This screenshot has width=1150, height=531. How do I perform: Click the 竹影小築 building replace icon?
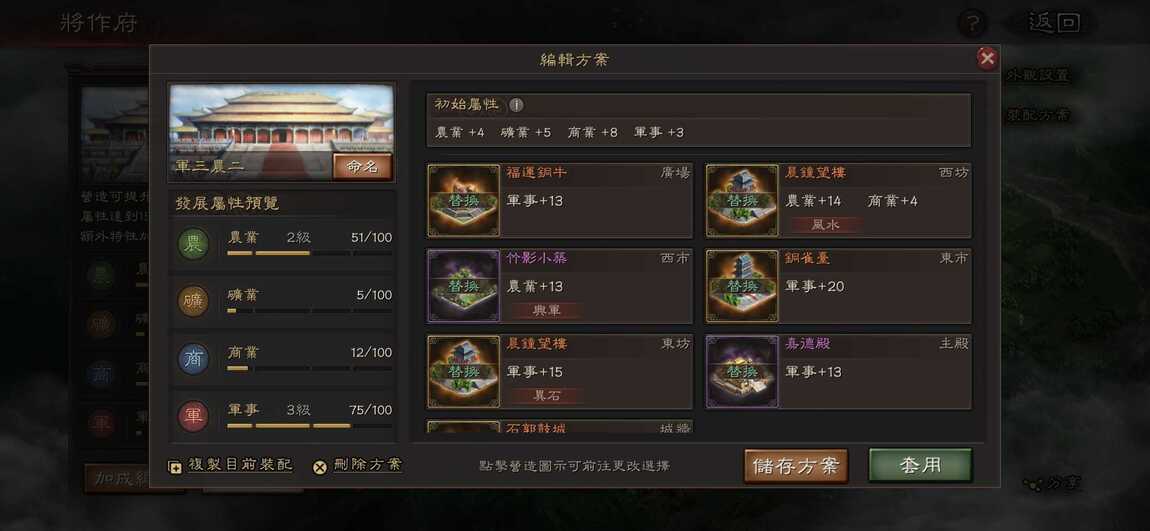[464, 286]
